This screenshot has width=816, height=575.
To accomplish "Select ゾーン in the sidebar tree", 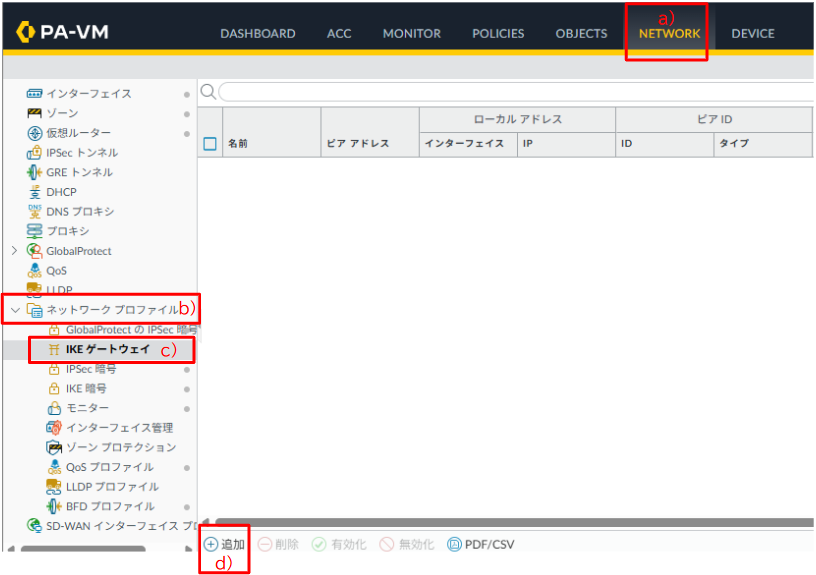I will (62, 113).
